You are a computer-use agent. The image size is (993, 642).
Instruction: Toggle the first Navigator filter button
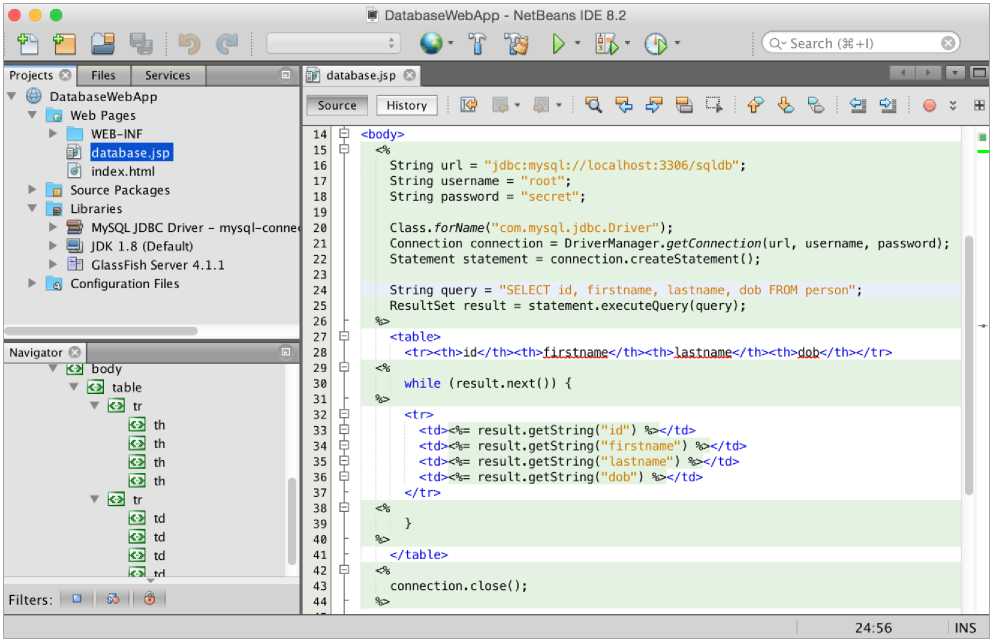[76, 599]
